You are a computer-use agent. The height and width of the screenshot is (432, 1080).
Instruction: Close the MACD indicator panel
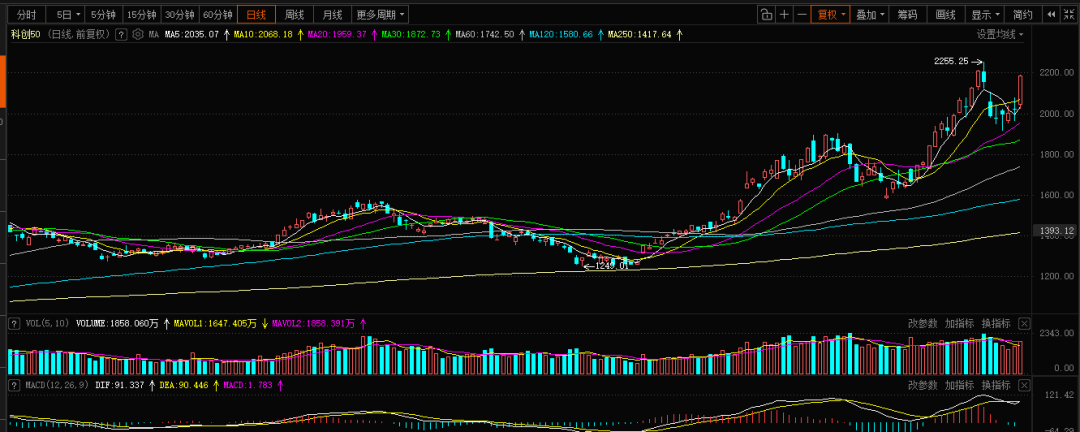point(1024,385)
